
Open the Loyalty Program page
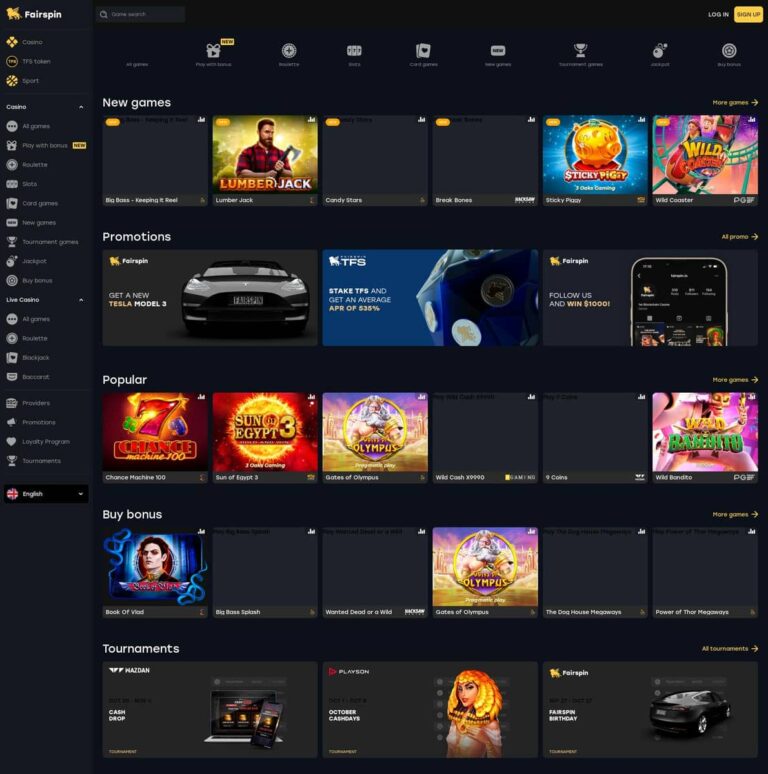[38, 441]
